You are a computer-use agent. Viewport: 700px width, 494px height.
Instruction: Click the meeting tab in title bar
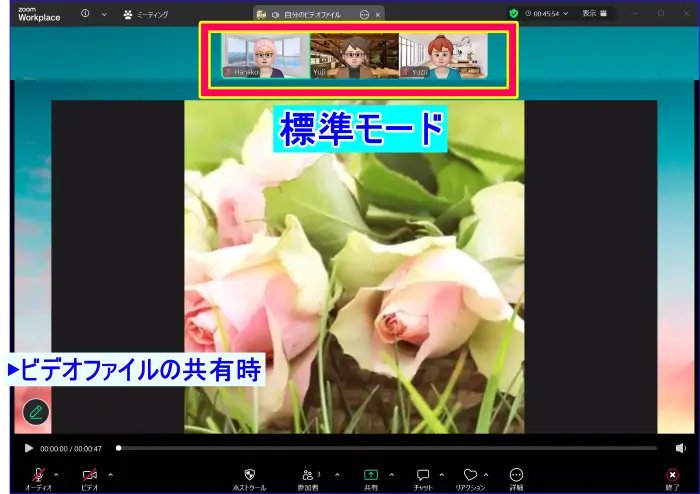click(146, 15)
